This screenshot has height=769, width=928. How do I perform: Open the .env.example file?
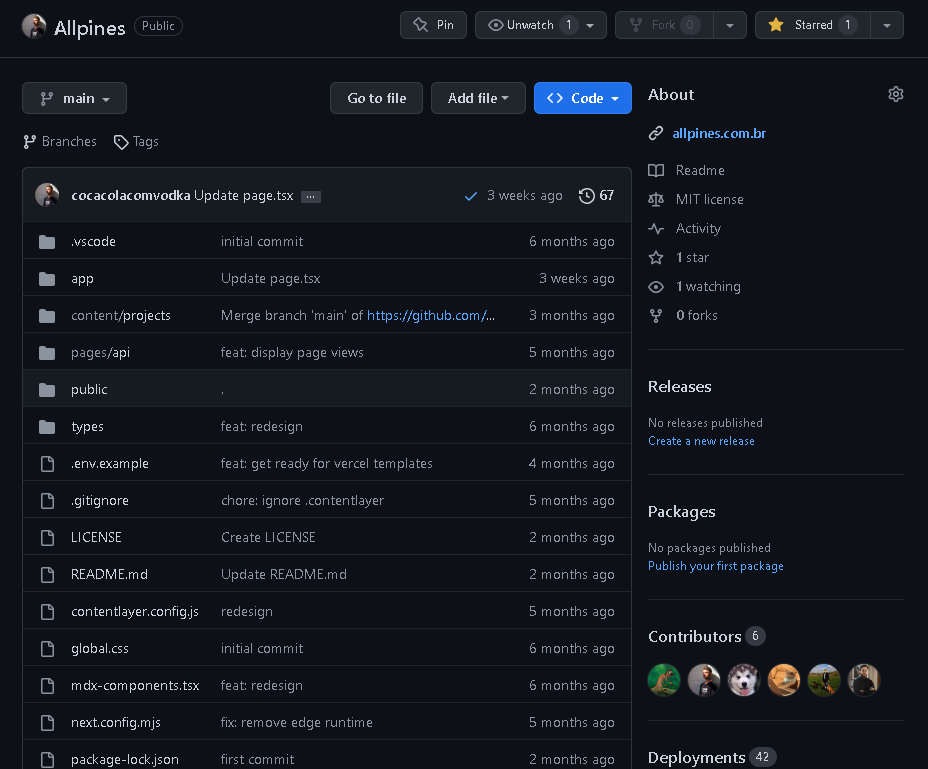(110, 464)
